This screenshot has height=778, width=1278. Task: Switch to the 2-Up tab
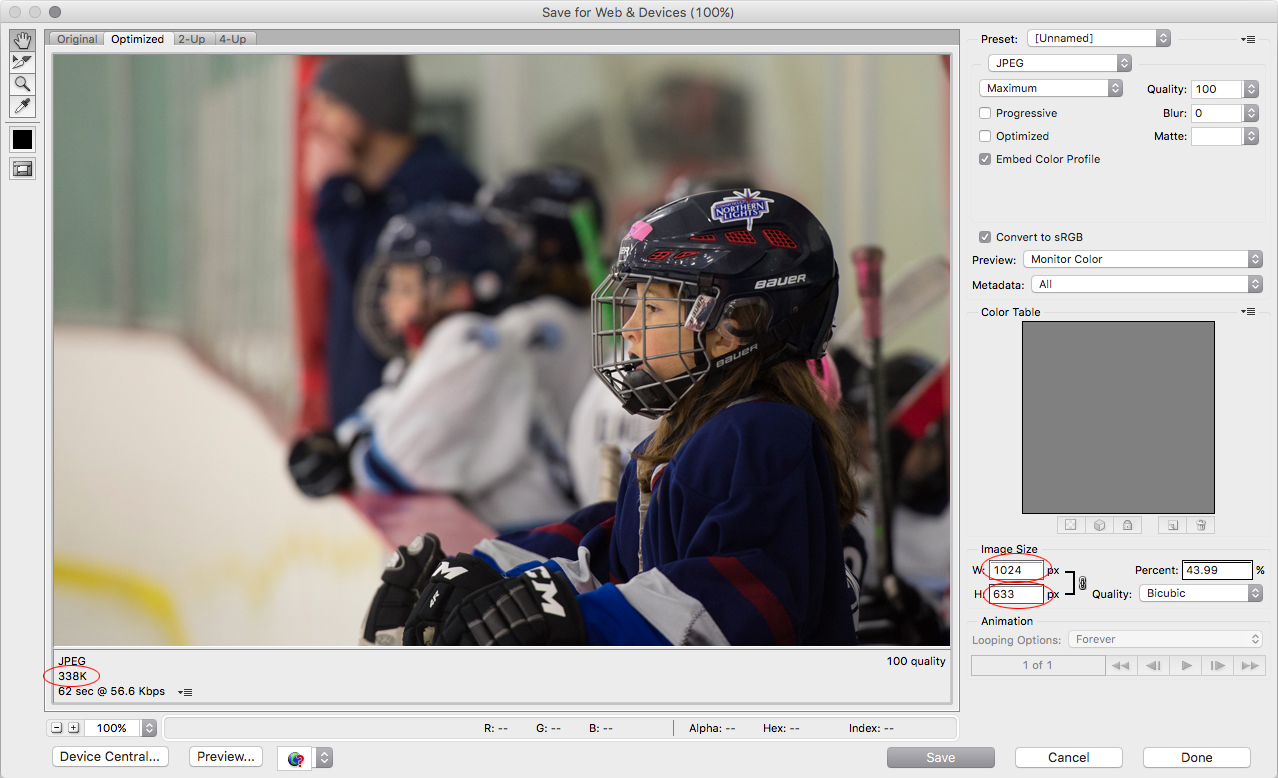coord(191,39)
